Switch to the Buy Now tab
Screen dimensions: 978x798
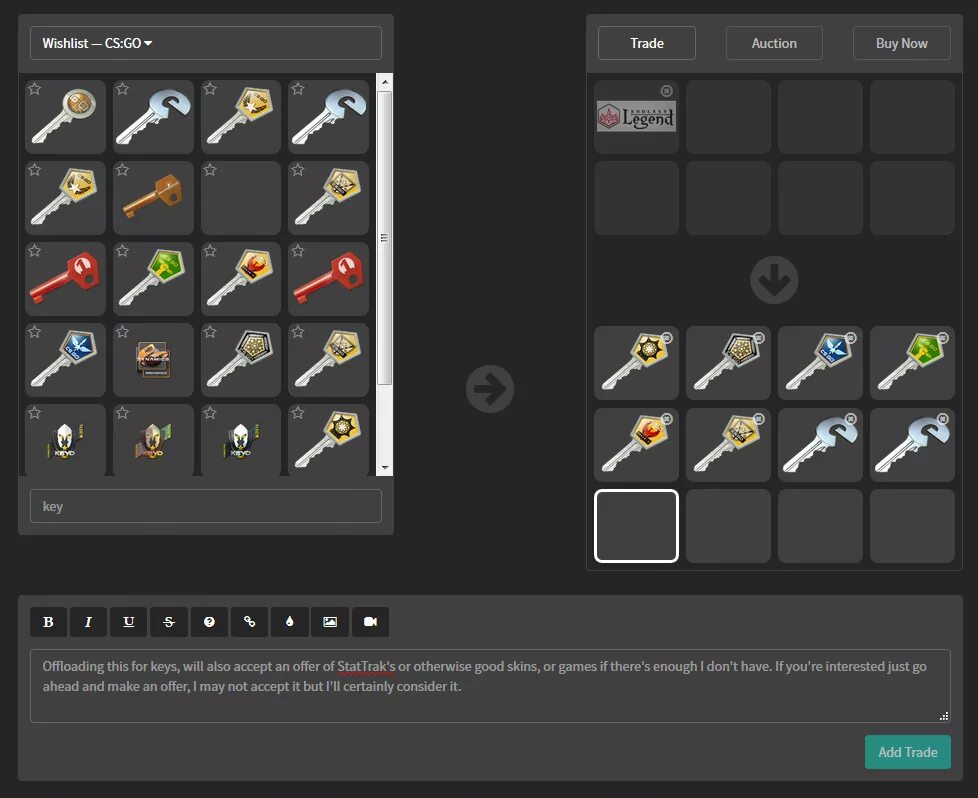coord(902,43)
